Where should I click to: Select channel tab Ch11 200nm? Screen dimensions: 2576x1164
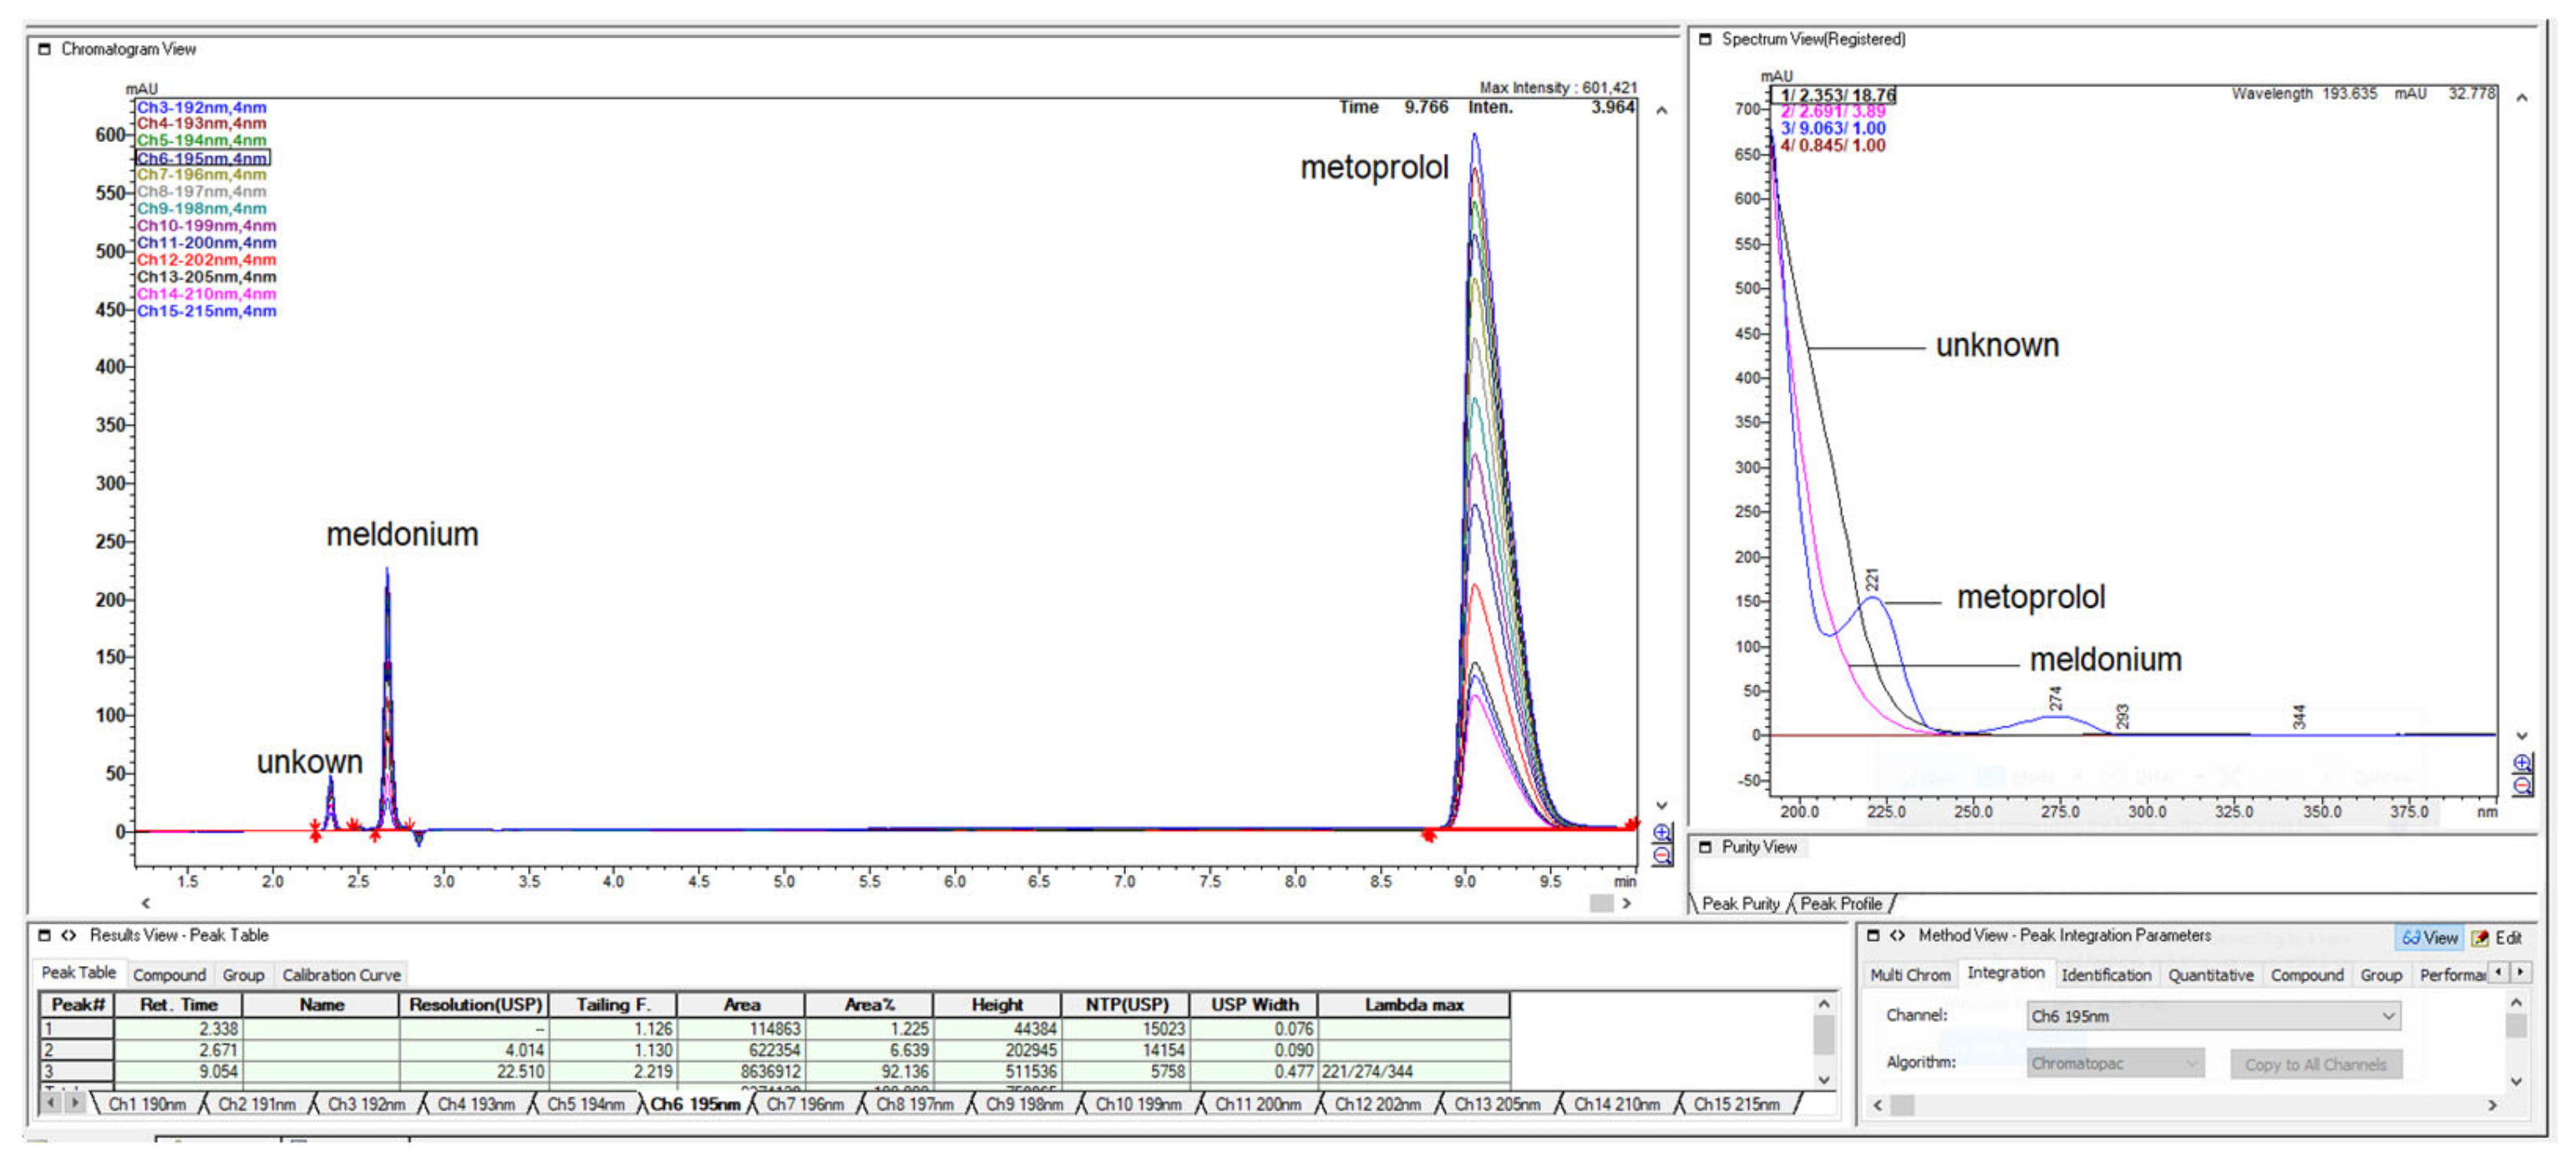(x=1258, y=1104)
